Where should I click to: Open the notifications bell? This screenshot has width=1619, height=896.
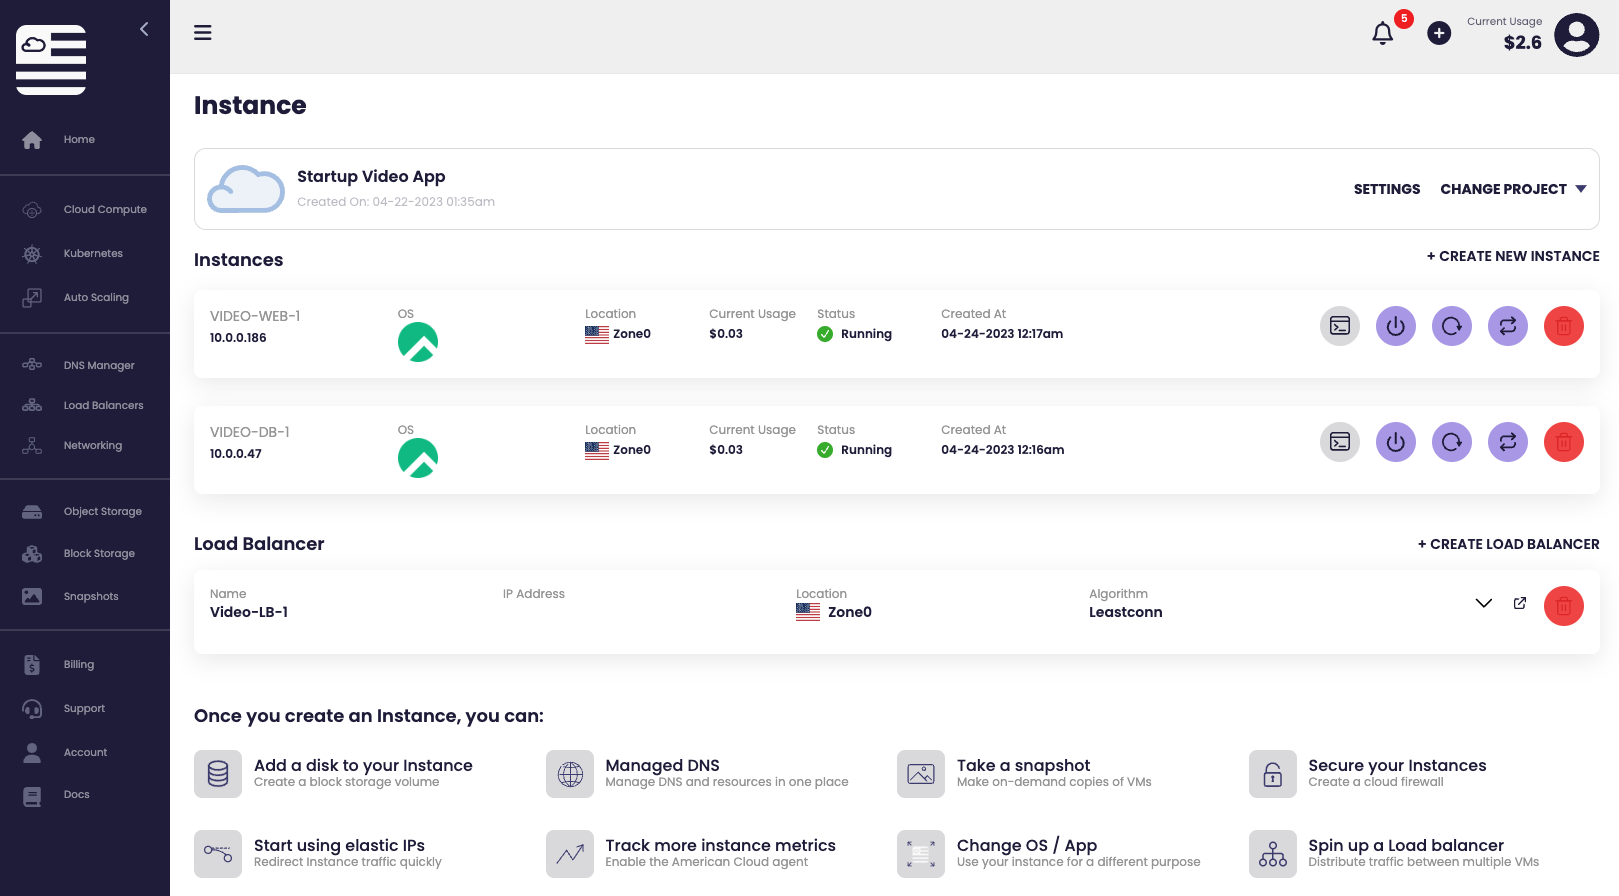click(x=1382, y=34)
